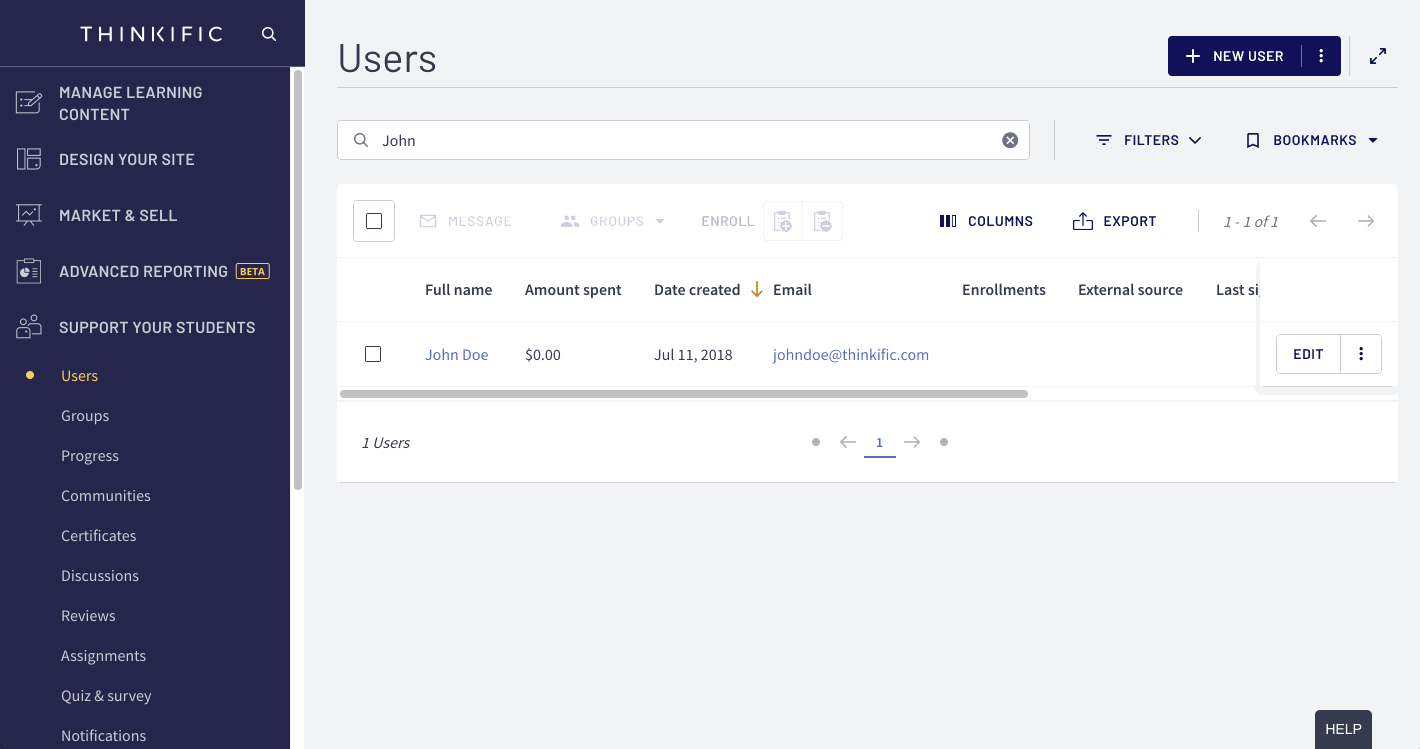
Task: Click the Date created sort arrow
Action: coord(757,289)
